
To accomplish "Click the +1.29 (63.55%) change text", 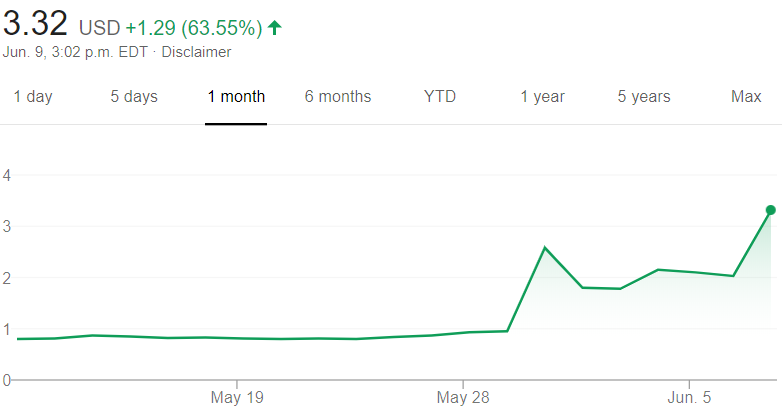I will 194,28.
